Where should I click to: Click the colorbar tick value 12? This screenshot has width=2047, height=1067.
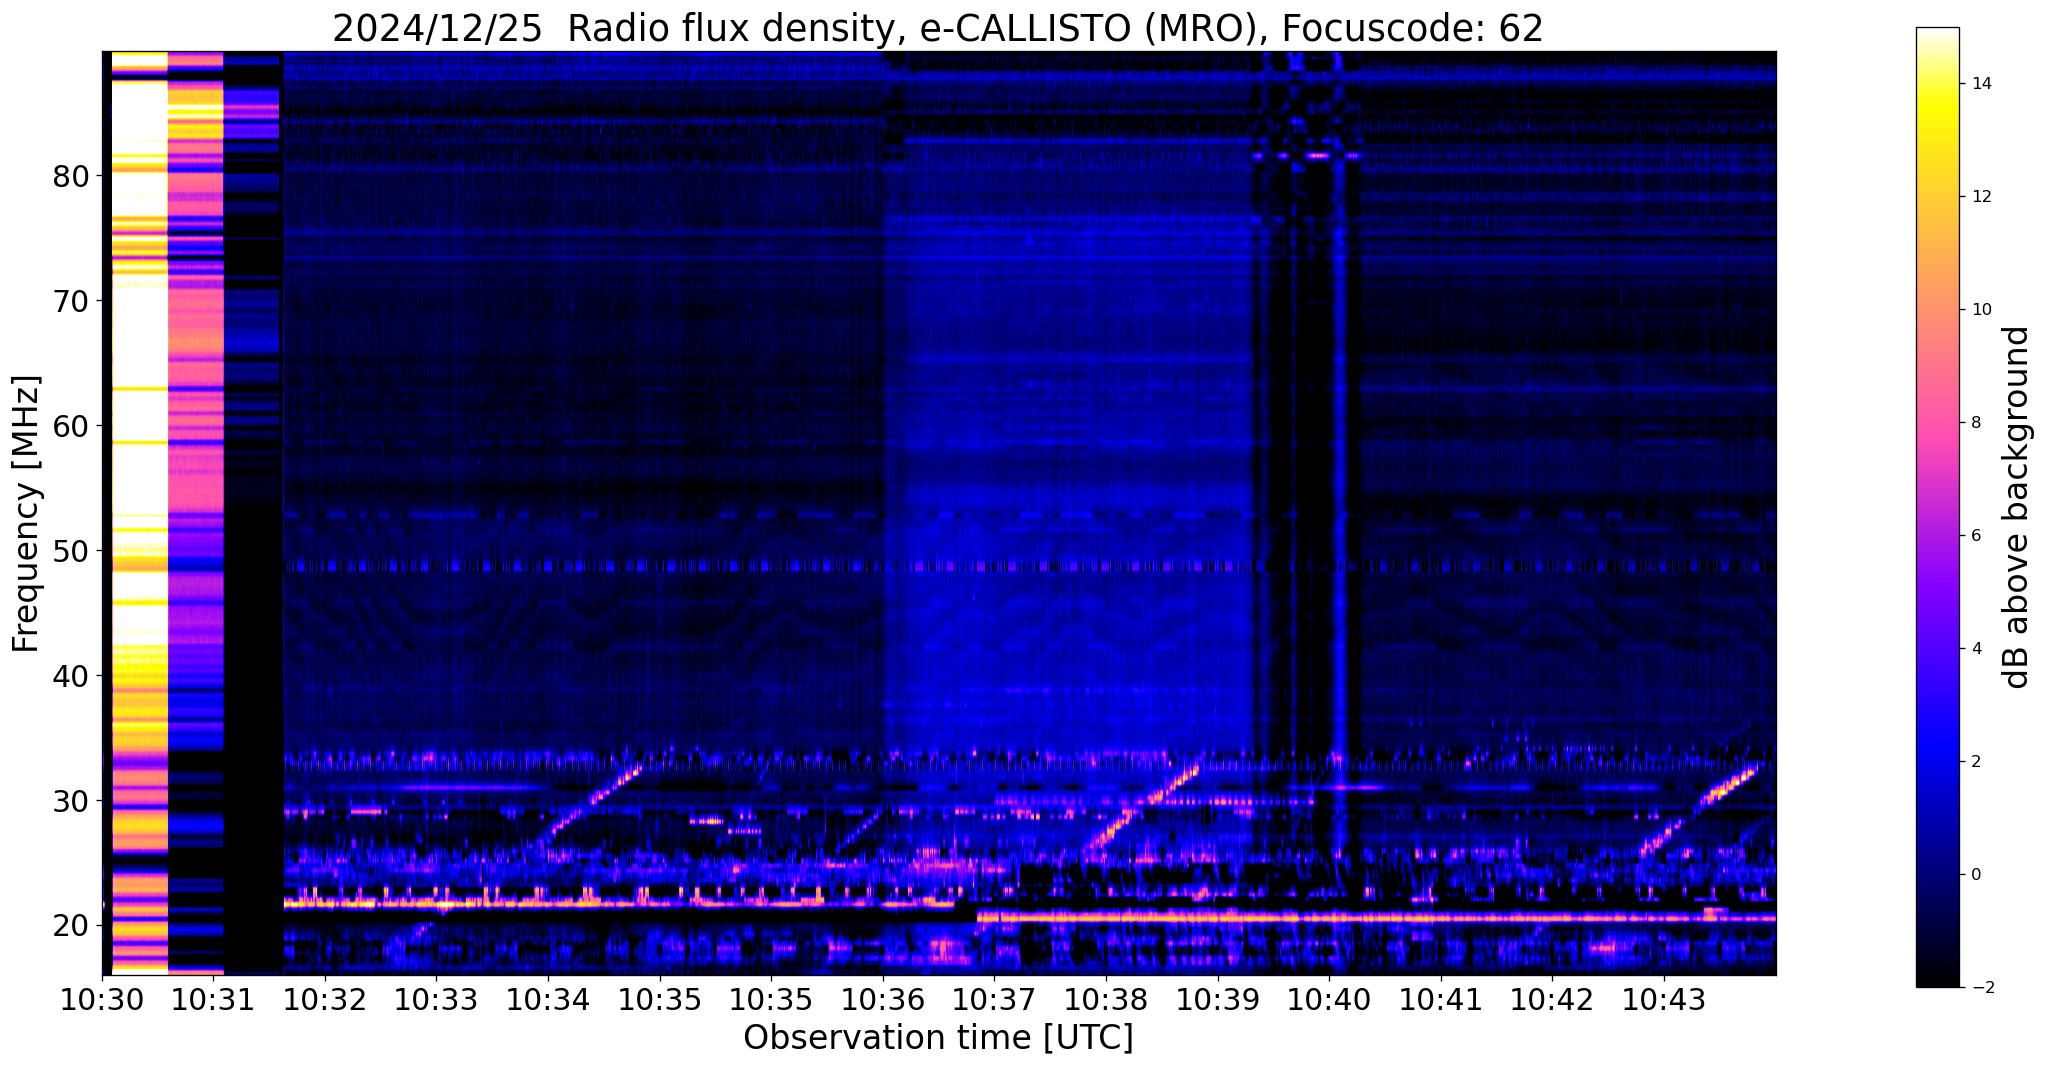click(x=1980, y=197)
